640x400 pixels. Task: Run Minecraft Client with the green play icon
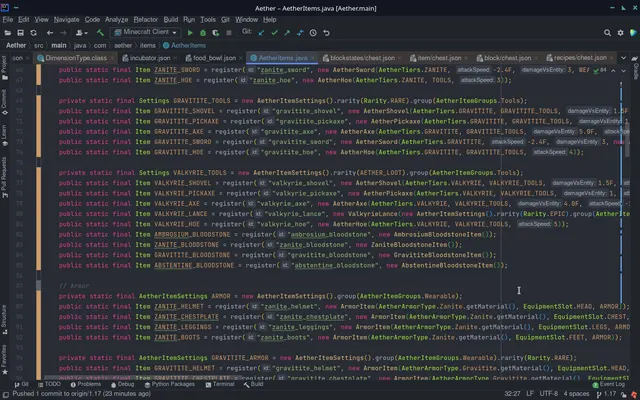[190, 33]
